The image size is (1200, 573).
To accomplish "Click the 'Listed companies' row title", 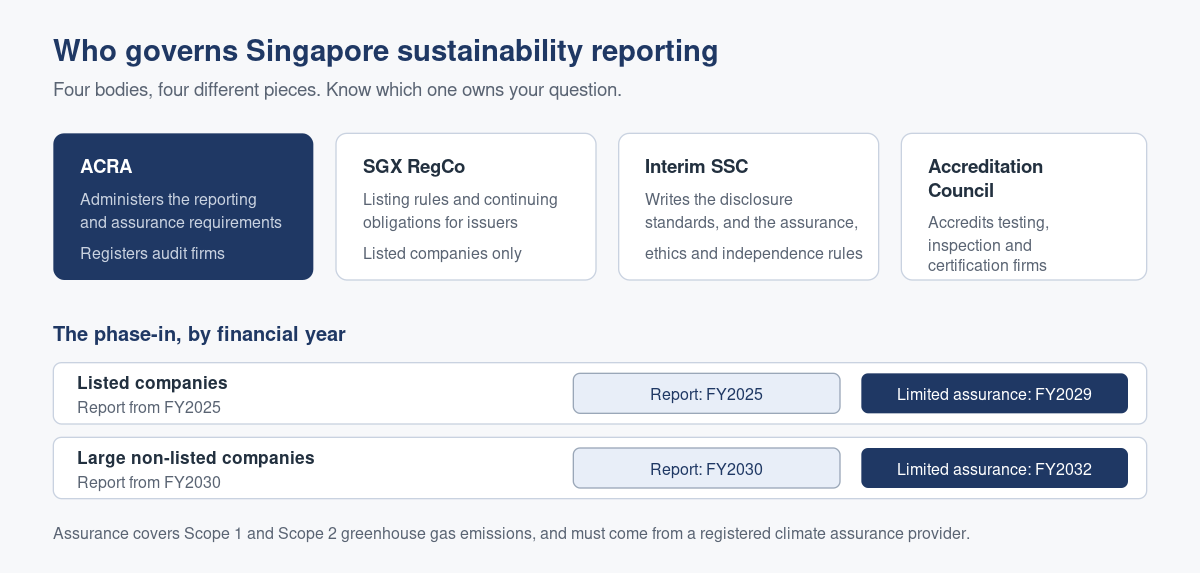I will [x=152, y=383].
